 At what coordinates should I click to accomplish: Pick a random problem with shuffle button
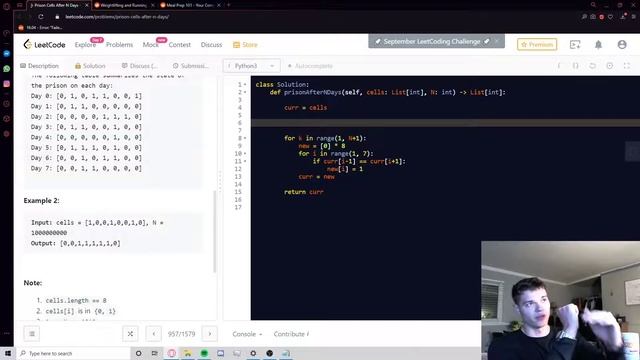(x=130, y=334)
